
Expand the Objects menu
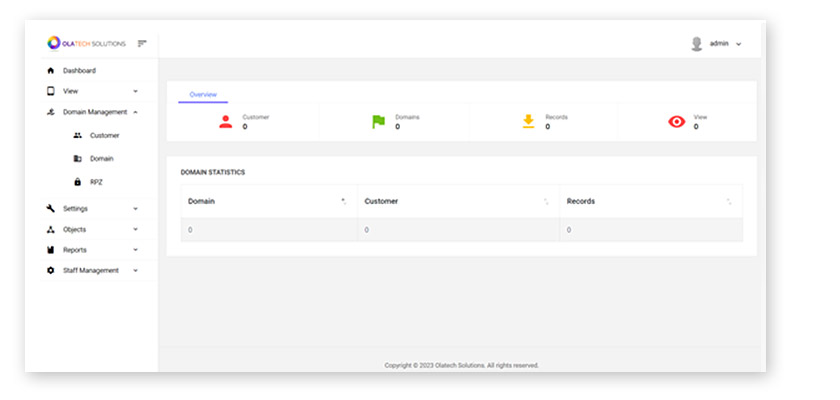(x=91, y=229)
